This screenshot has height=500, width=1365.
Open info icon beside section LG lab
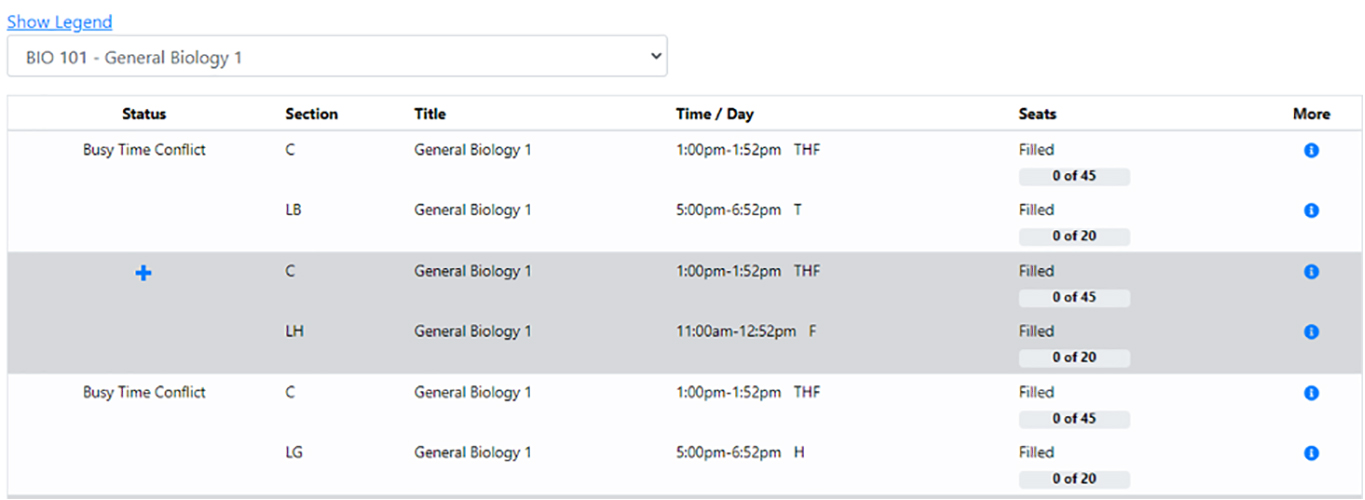click(x=1311, y=453)
